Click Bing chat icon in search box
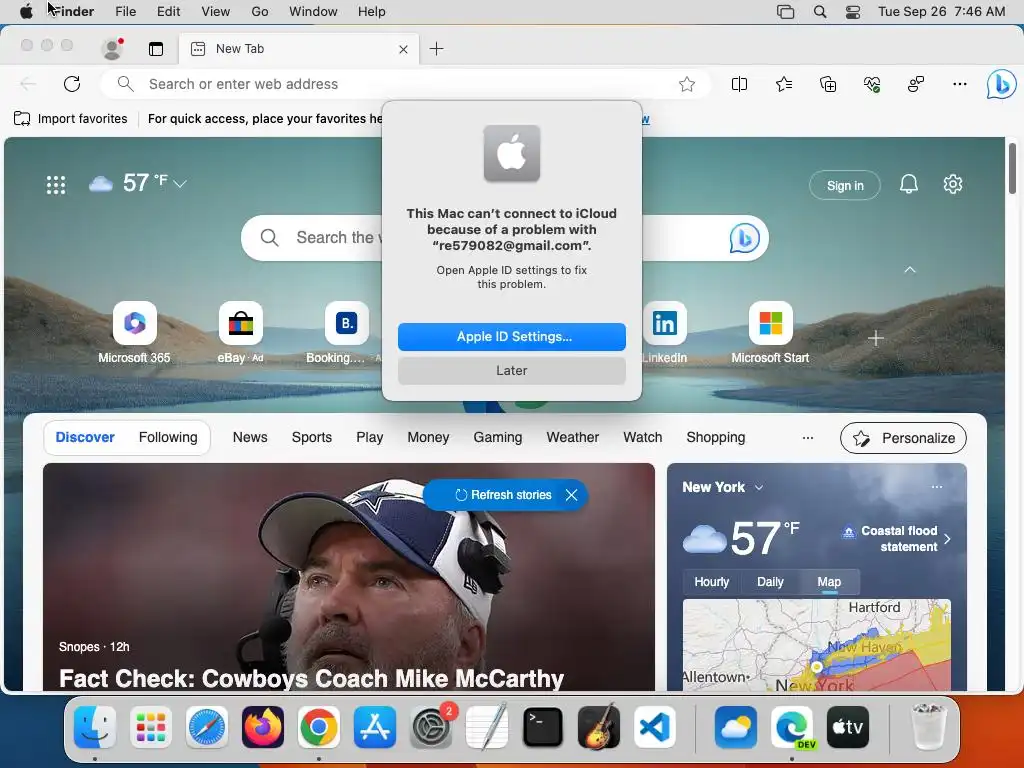 pyautogui.click(x=744, y=238)
